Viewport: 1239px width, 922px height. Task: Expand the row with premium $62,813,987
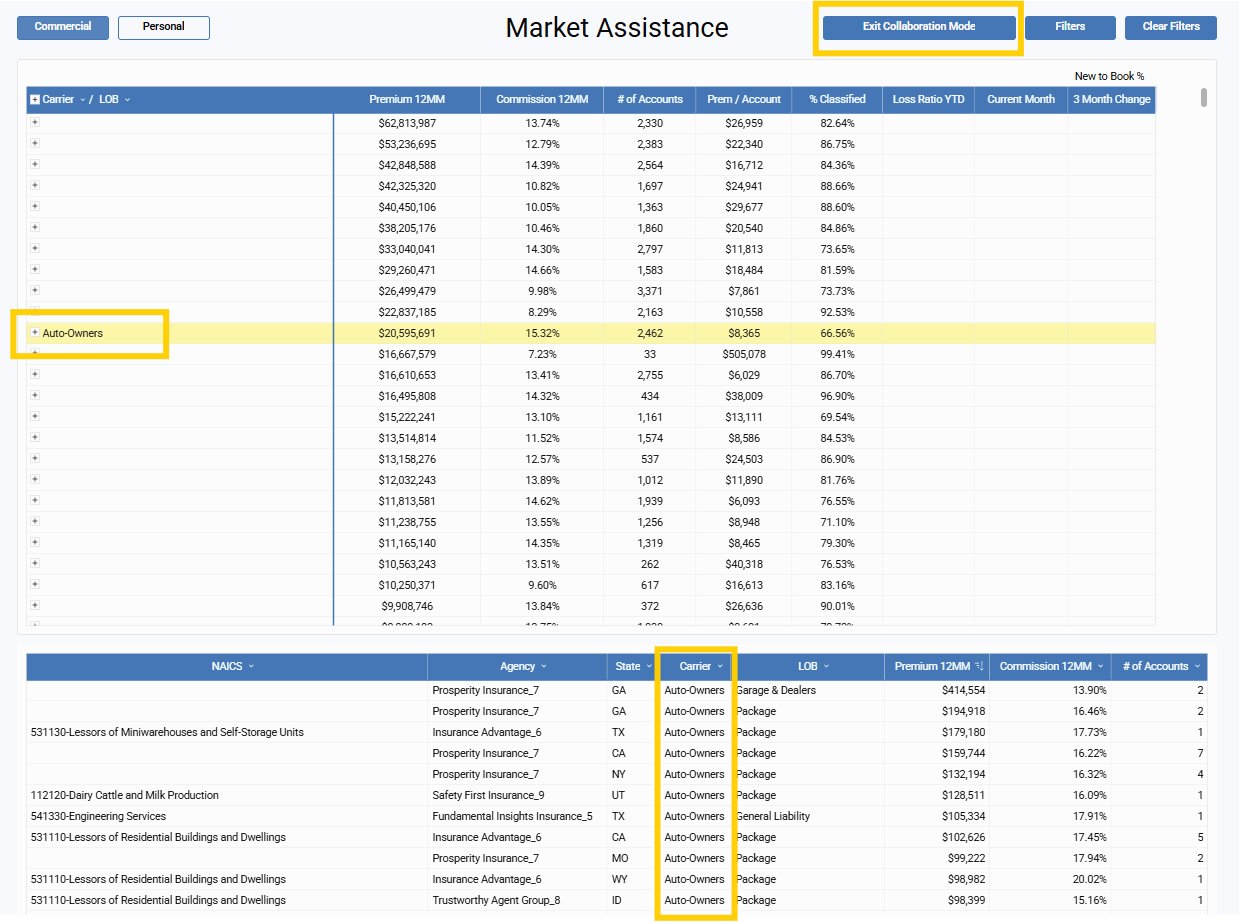pyautogui.click(x=35, y=123)
